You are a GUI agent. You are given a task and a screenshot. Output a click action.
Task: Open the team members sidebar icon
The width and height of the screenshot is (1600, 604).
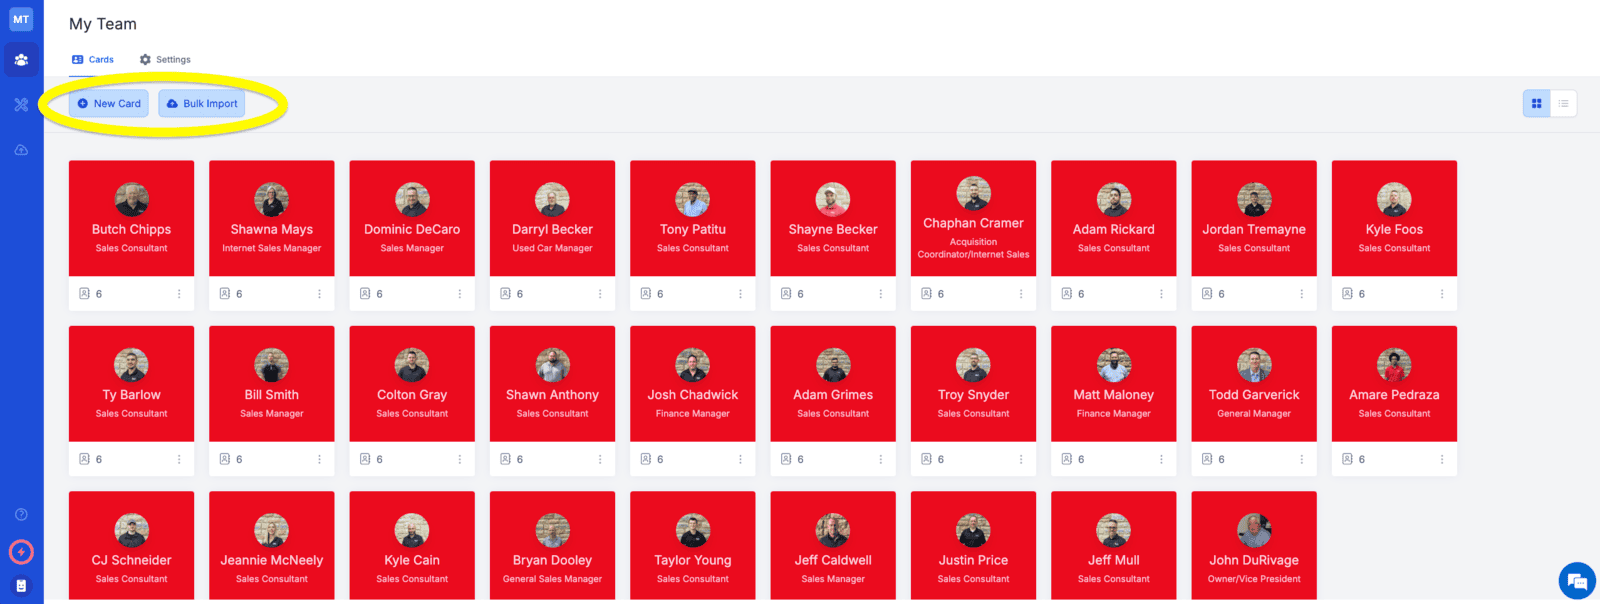point(21,60)
